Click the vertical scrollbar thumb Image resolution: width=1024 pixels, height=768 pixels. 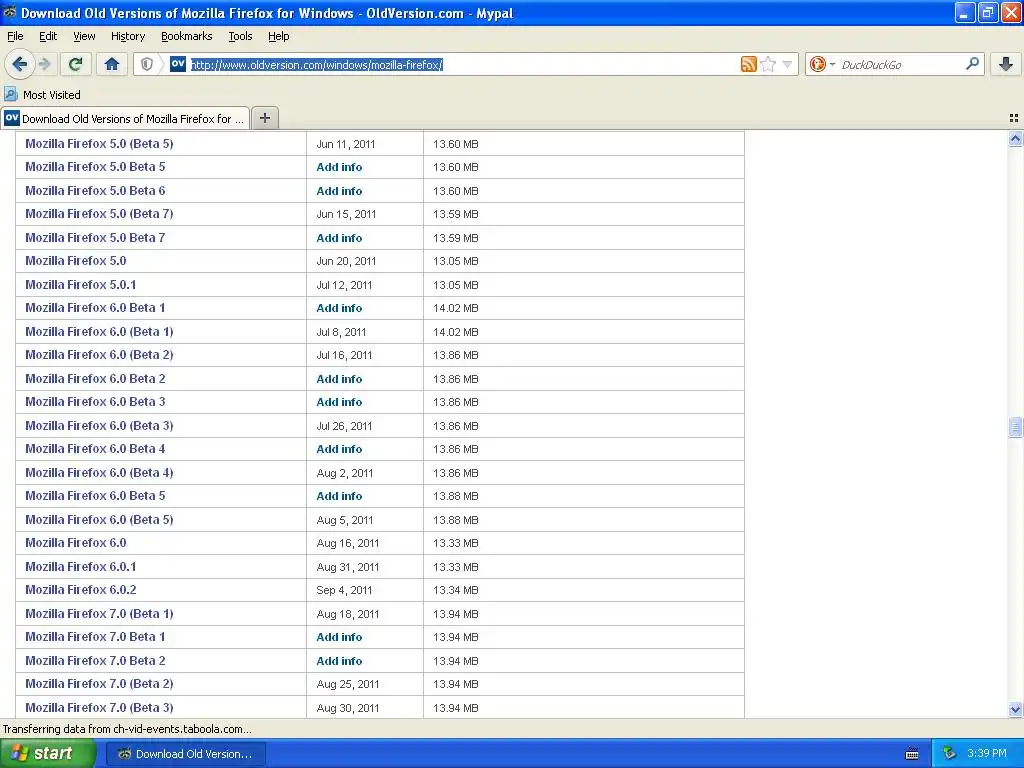pyautogui.click(x=1015, y=426)
